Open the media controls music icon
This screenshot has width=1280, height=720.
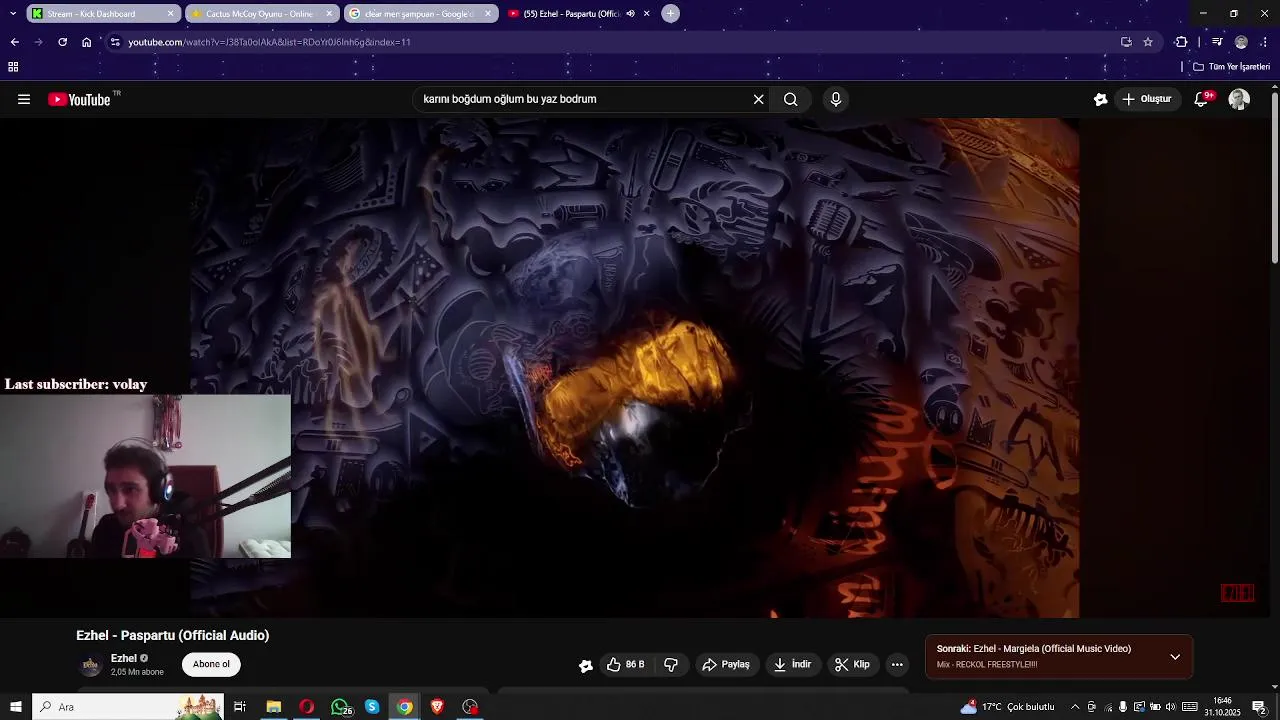point(1217,42)
